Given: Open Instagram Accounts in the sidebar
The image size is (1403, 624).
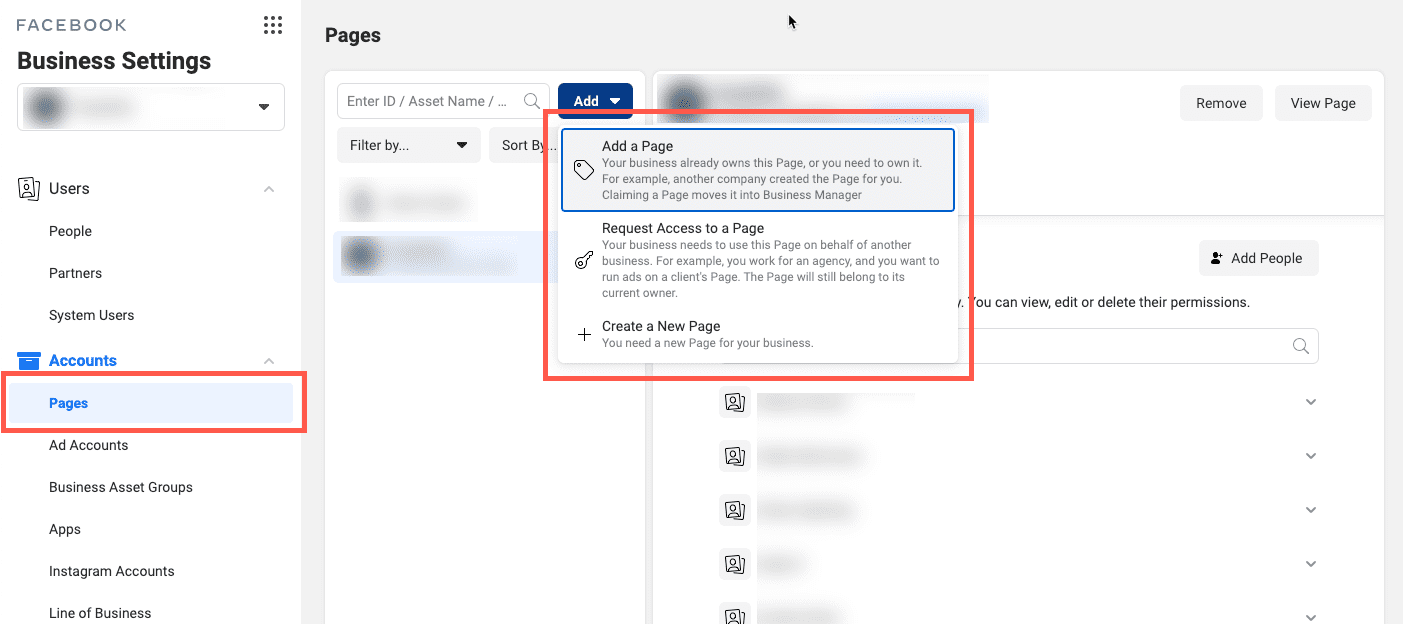Looking at the screenshot, I should point(111,571).
